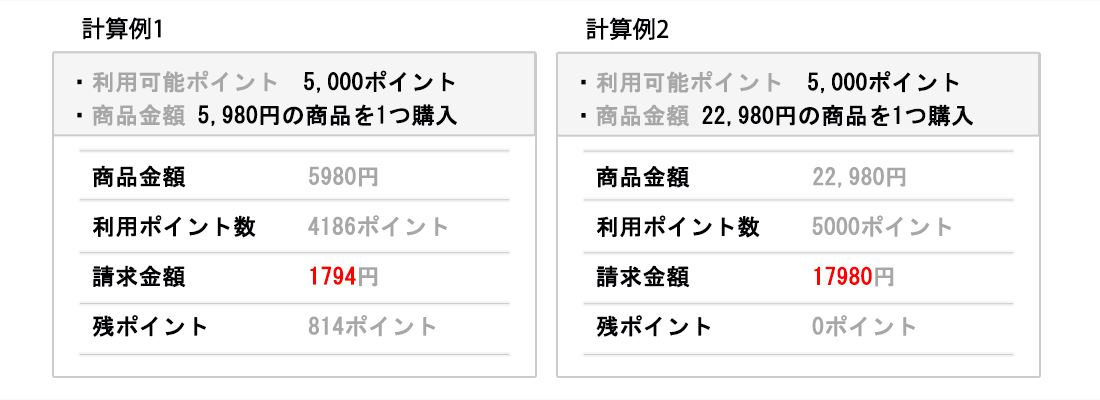The height and width of the screenshot is (400, 1100).
Task: Click the 814ポイント remaining points value
Action: pyautogui.click(x=373, y=326)
